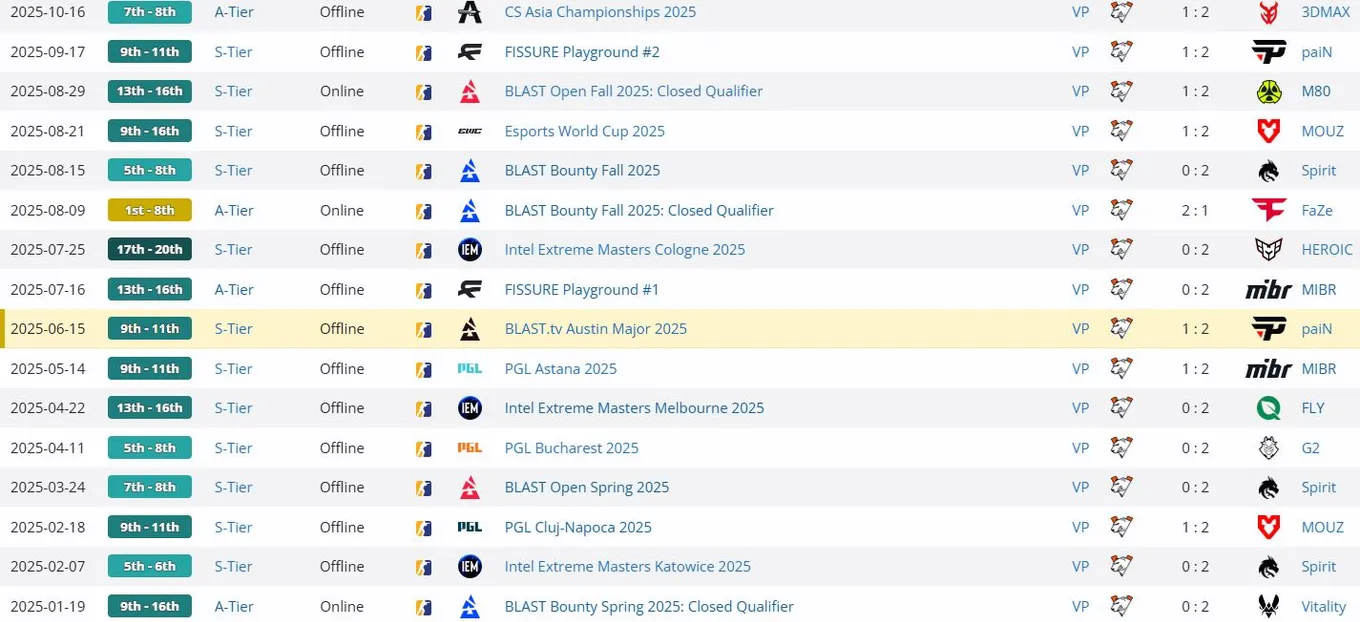Open the HEROIC team logo icon

coord(1269,250)
